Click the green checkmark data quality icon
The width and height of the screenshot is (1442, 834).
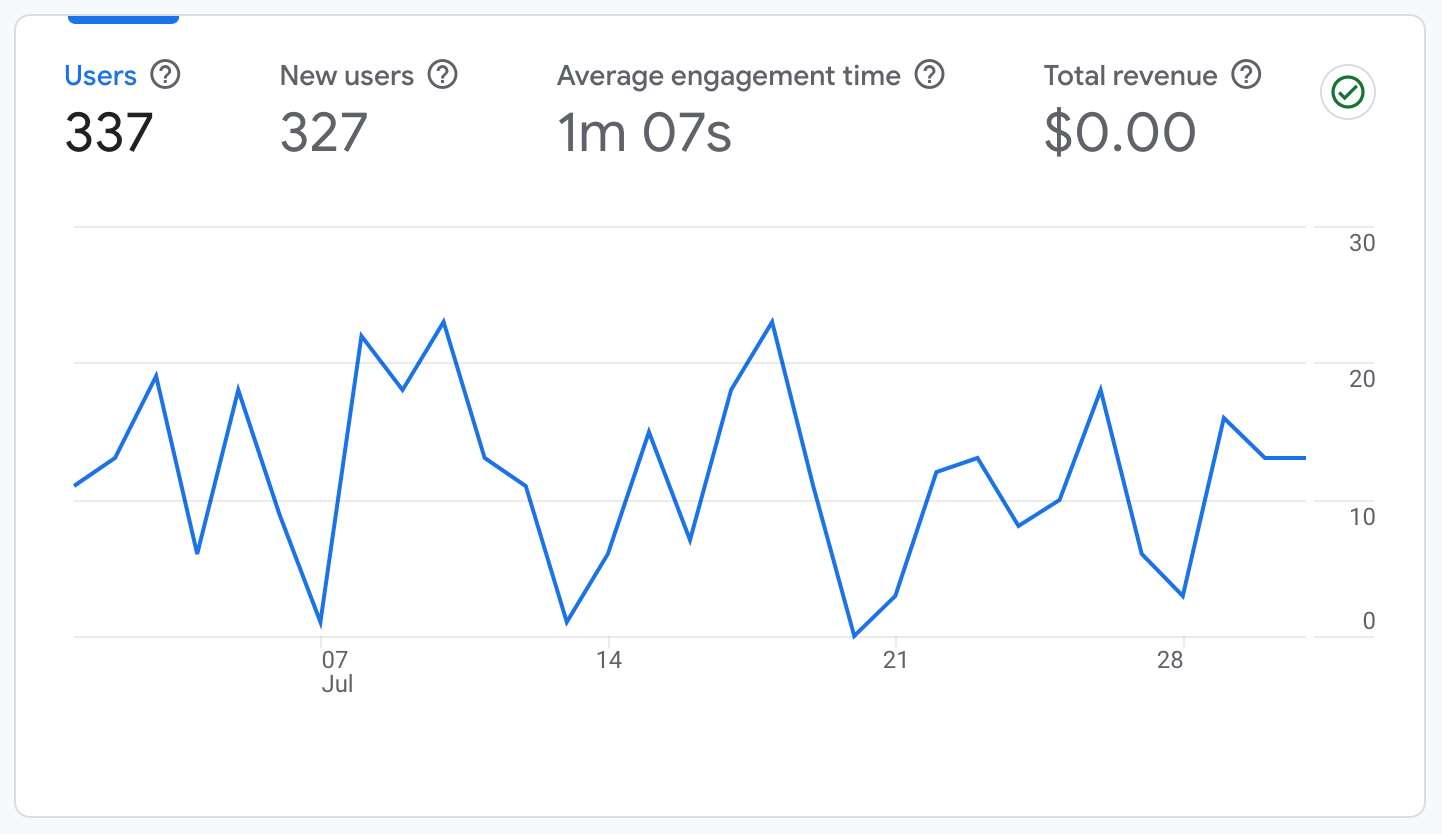1348,94
